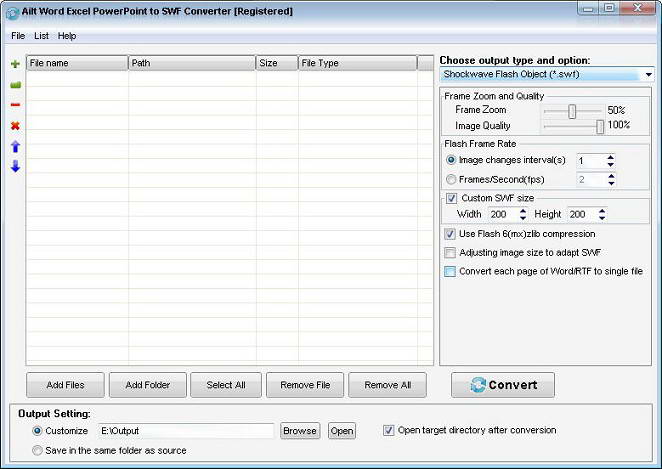This screenshot has width=662, height=469.
Task: Click the File Type column header
Action: (357, 63)
